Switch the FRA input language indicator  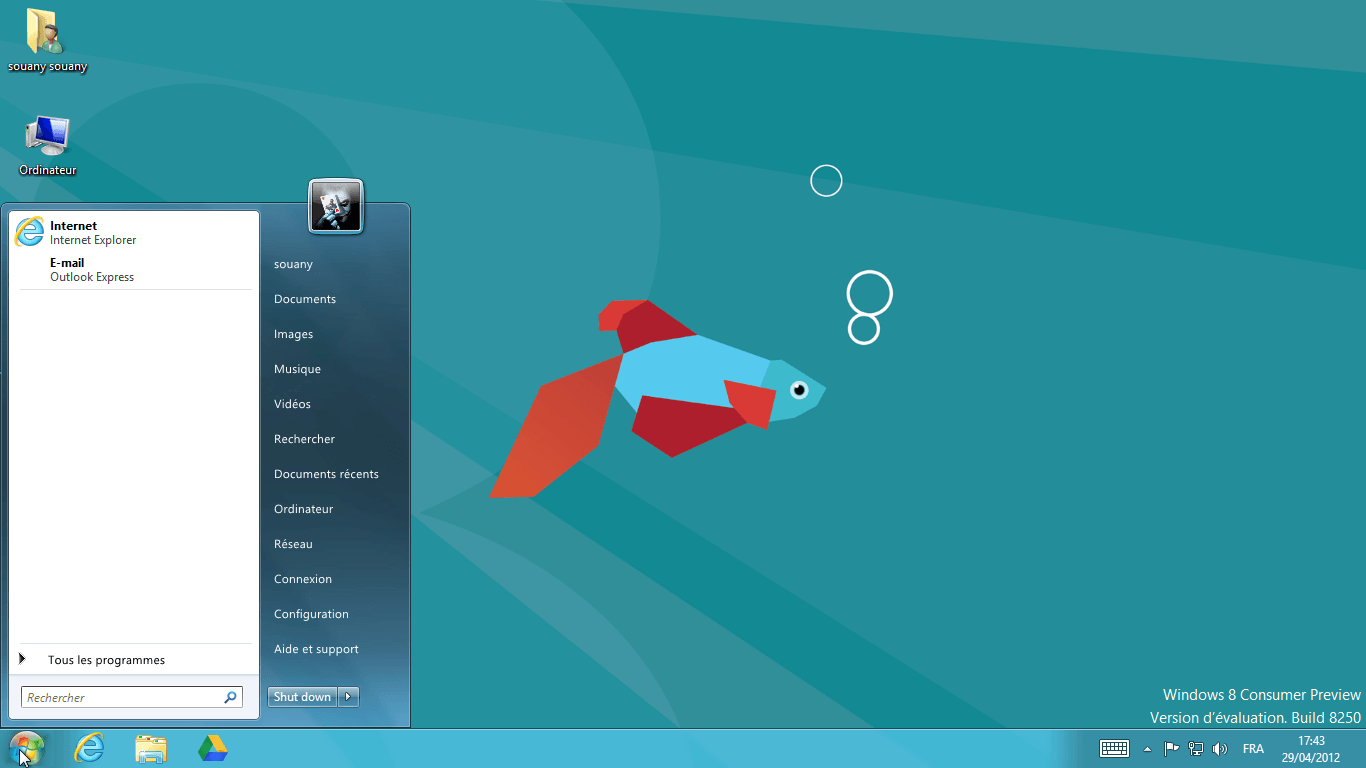click(x=1252, y=749)
